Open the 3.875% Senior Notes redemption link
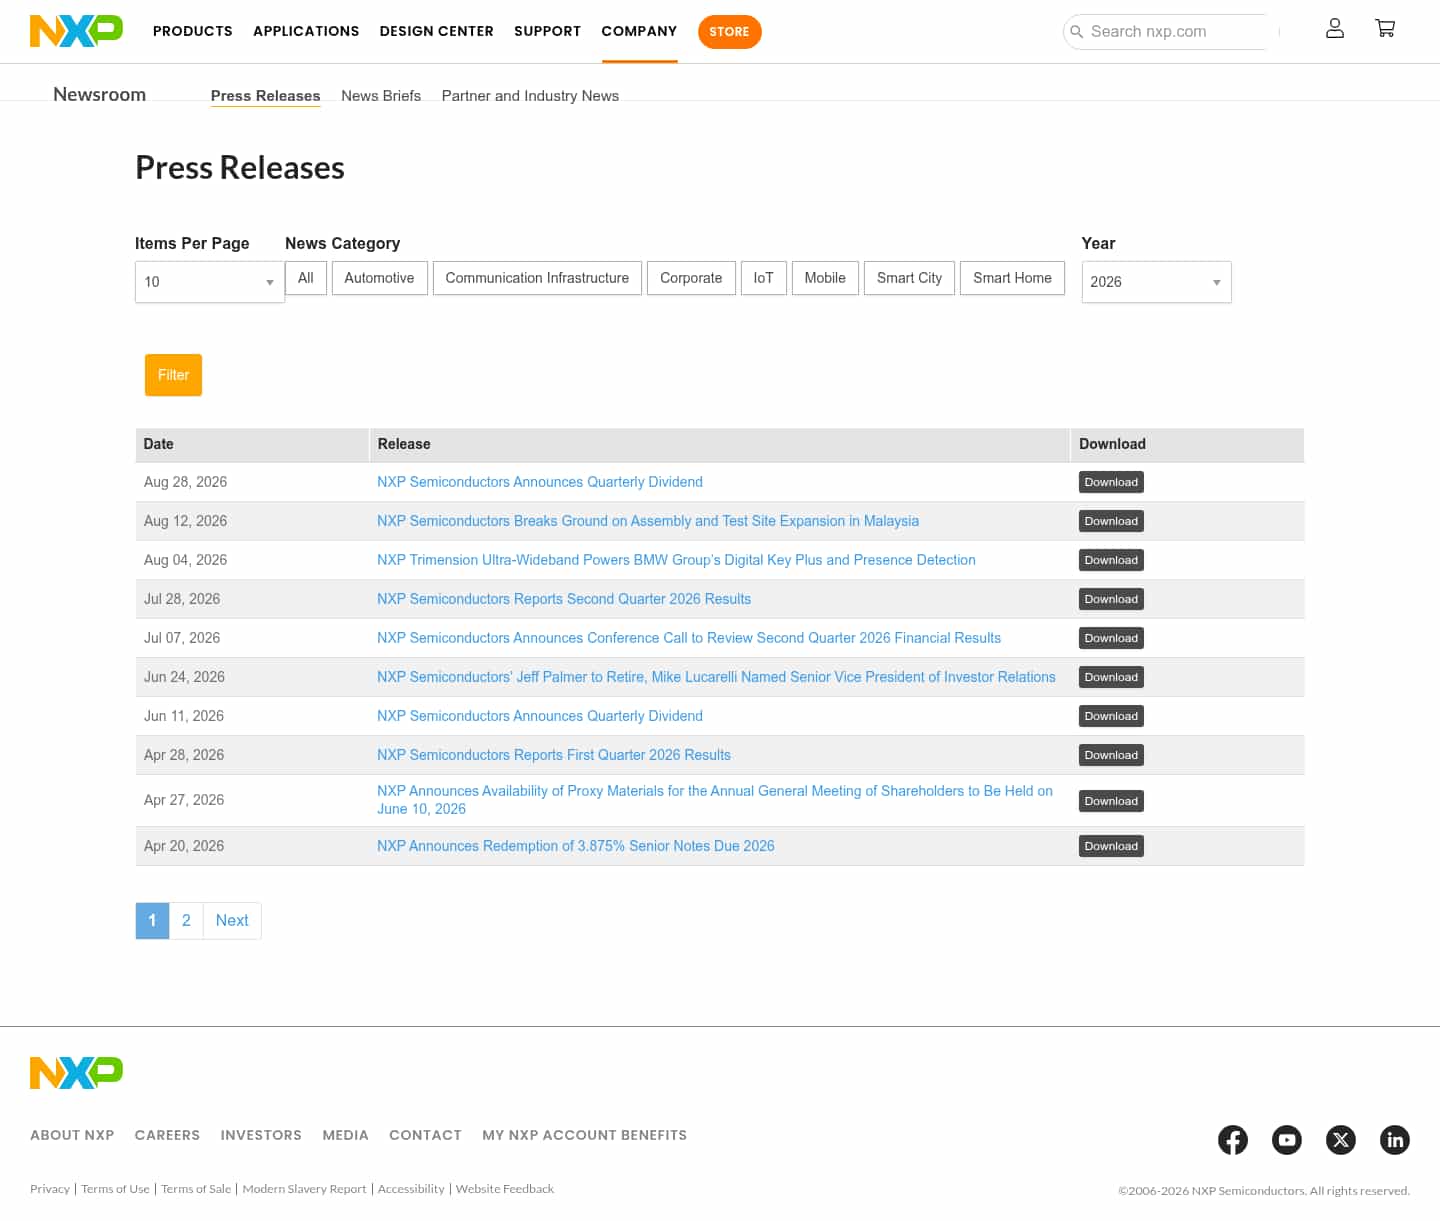Viewport: 1440px width, 1221px height. coord(576,846)
